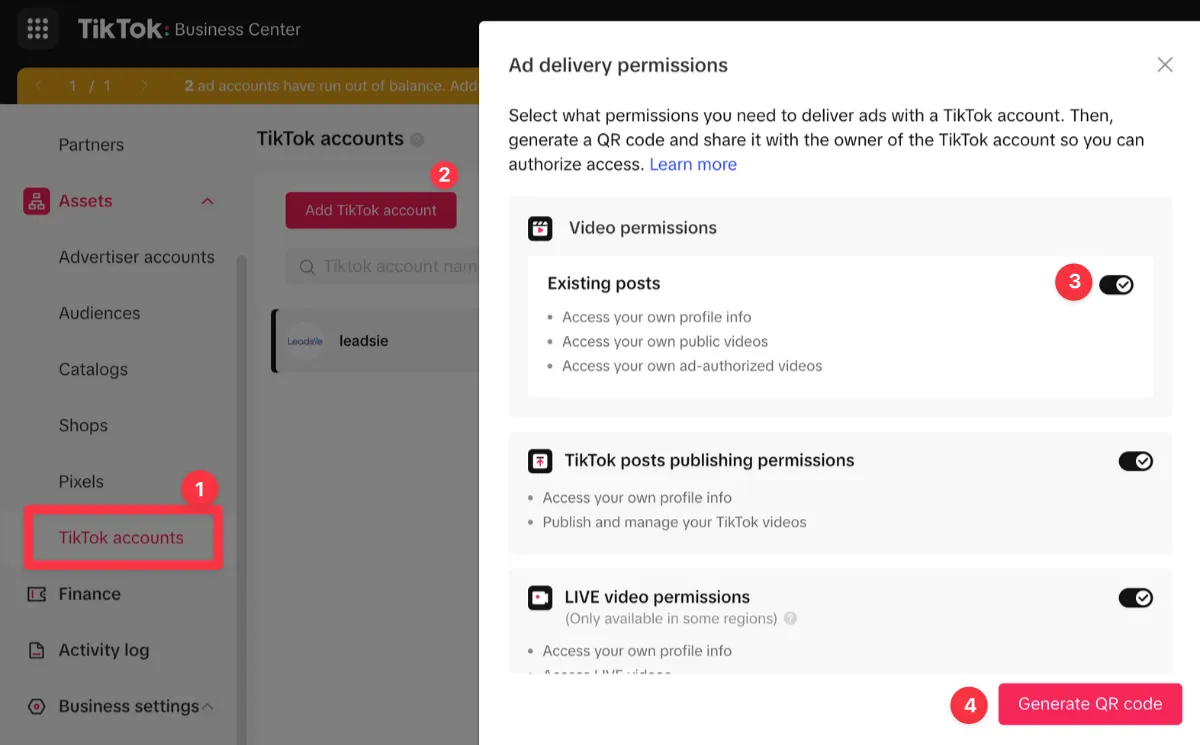The width and height of the screenshot is (1200, 745).
Task: Click the info icon beside TikTok accounts heading
Action: coord(417,139)
